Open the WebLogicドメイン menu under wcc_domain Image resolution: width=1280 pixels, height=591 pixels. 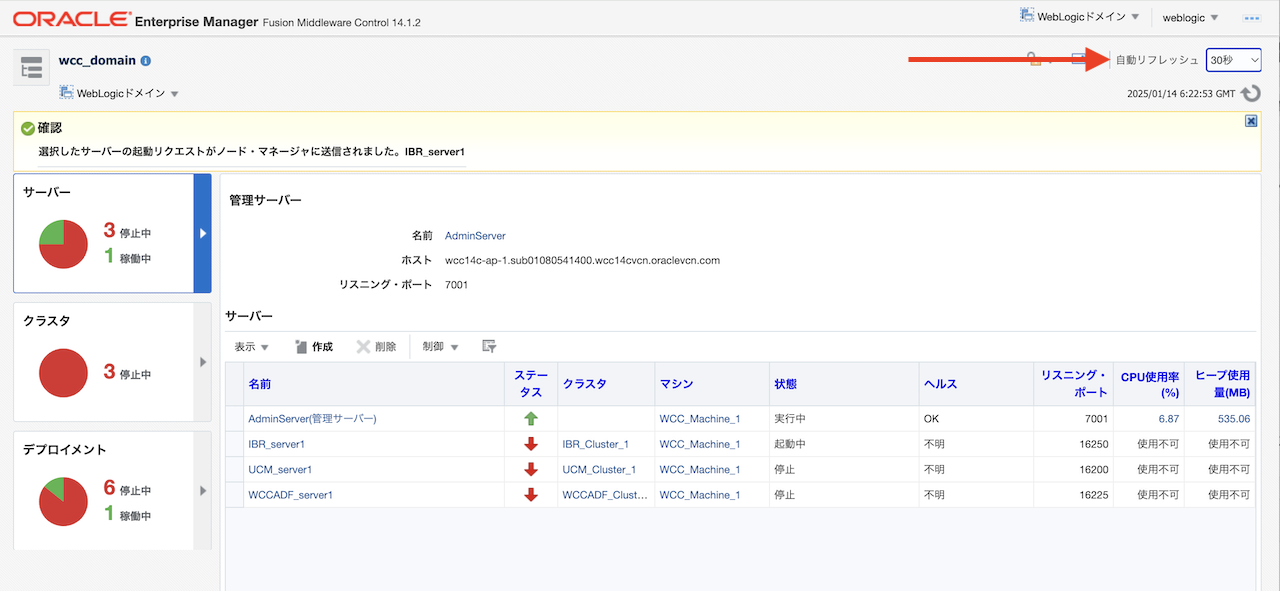120,93
